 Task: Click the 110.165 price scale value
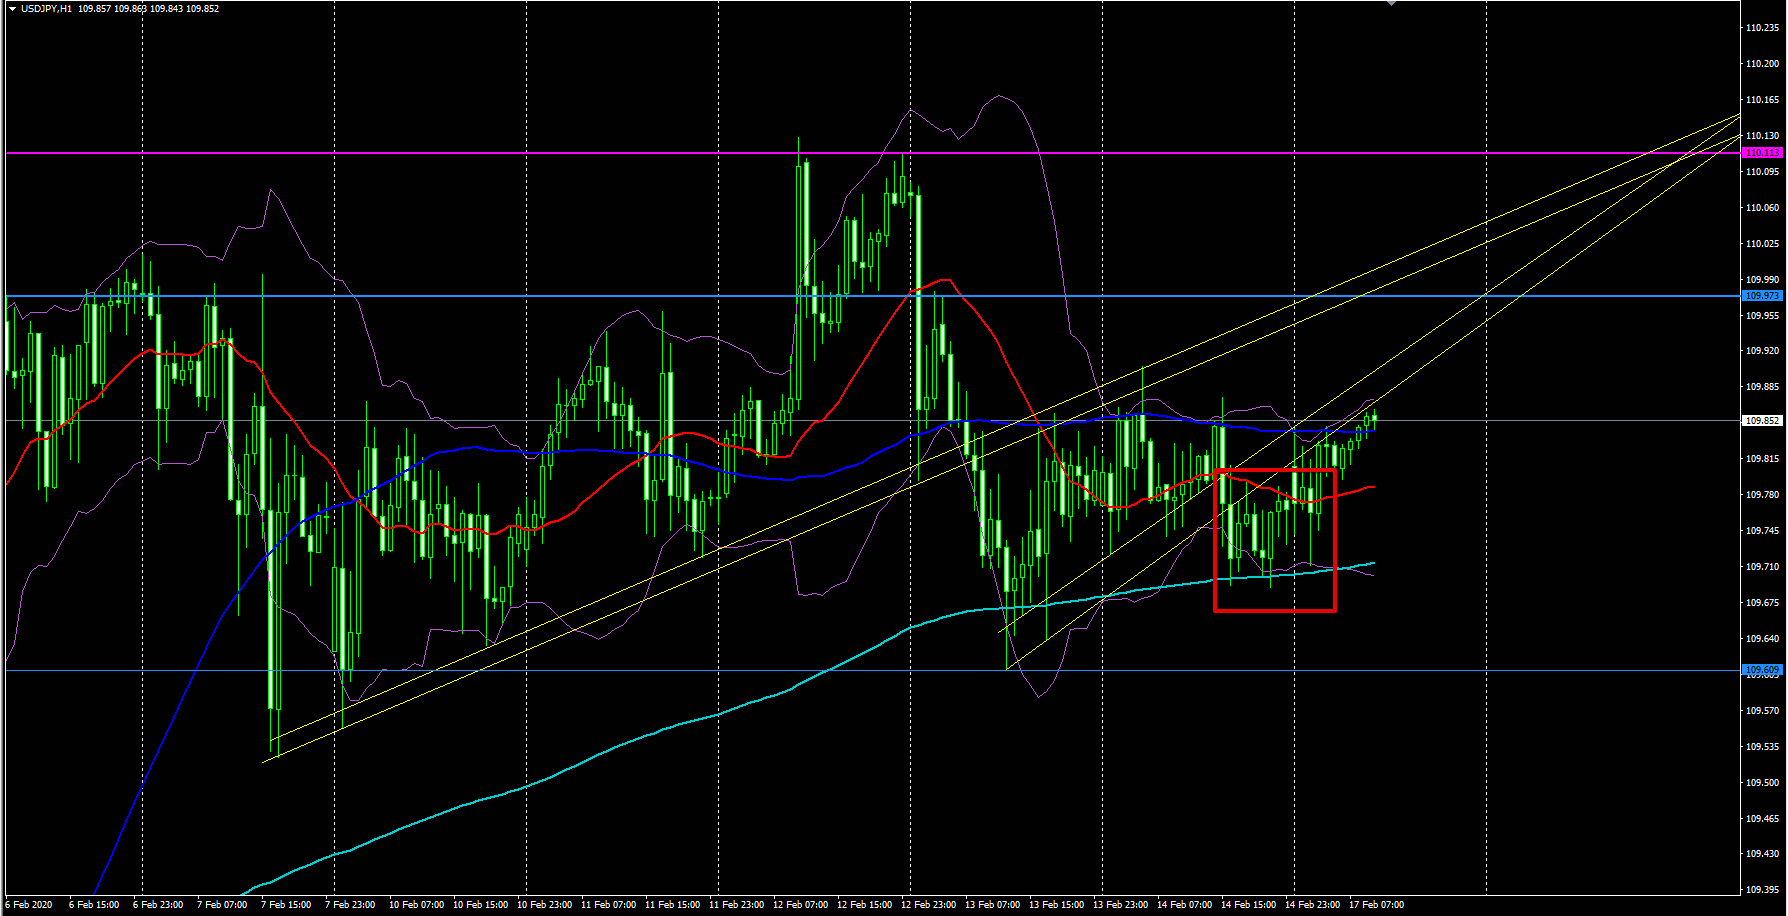click(x=1762, y=100)
